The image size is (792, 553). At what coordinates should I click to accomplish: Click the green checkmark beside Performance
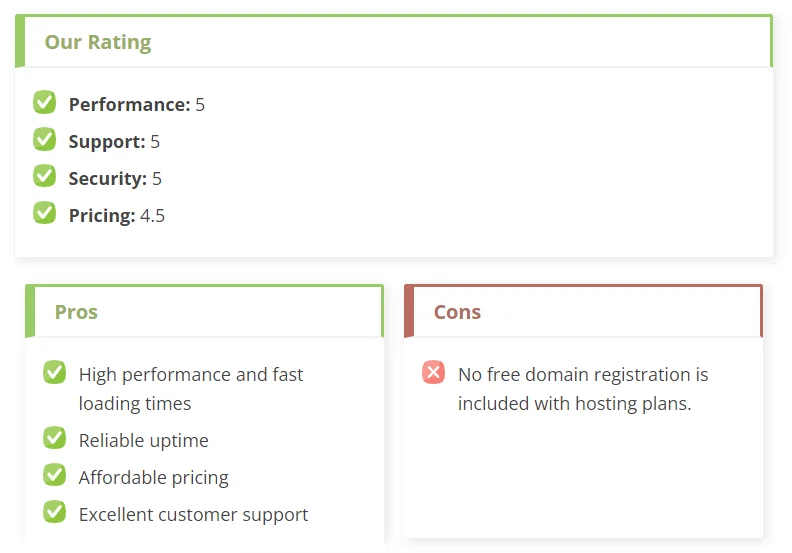[44, 103]
